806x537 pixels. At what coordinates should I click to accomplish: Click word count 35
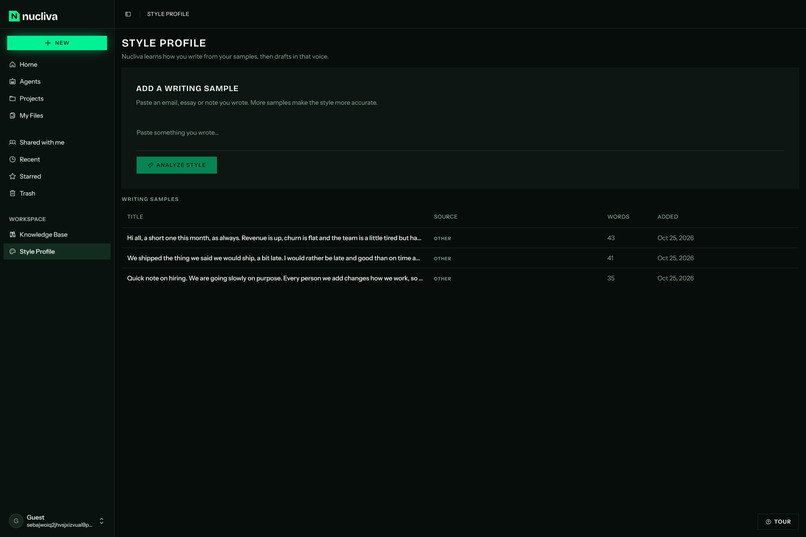(611, 278)
